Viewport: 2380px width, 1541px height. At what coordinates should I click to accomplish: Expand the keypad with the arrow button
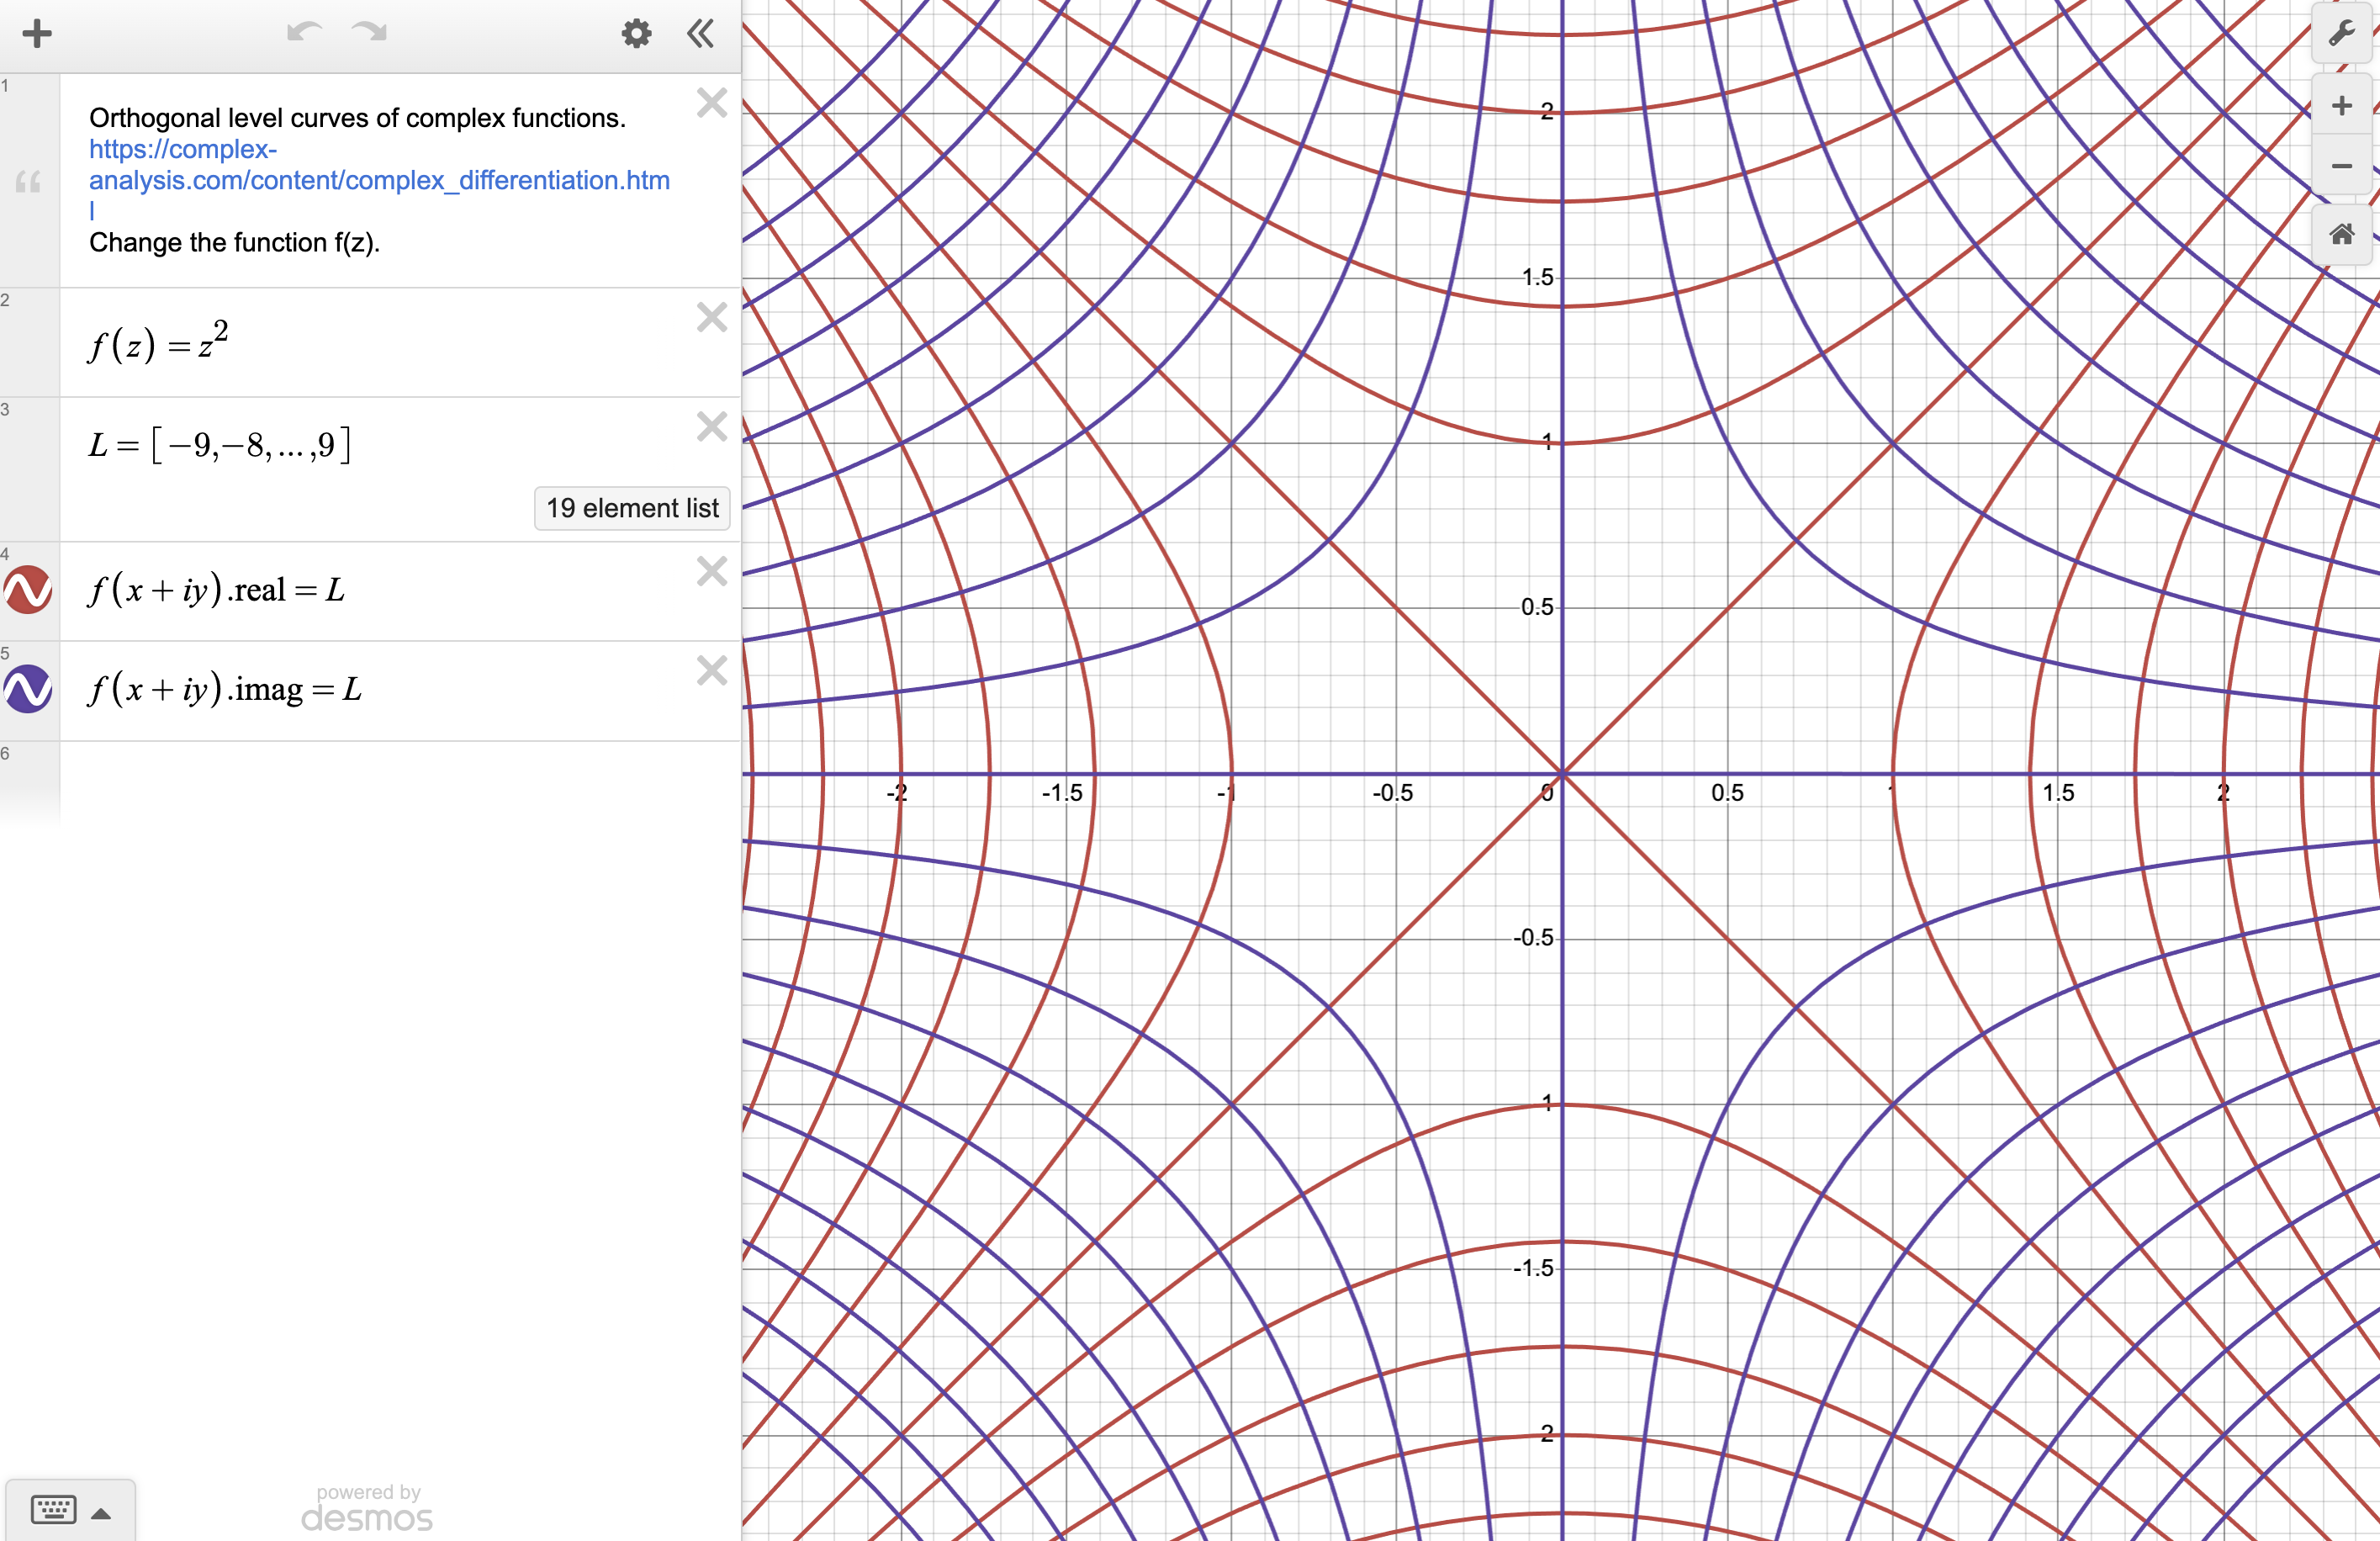click(101, 1513)
